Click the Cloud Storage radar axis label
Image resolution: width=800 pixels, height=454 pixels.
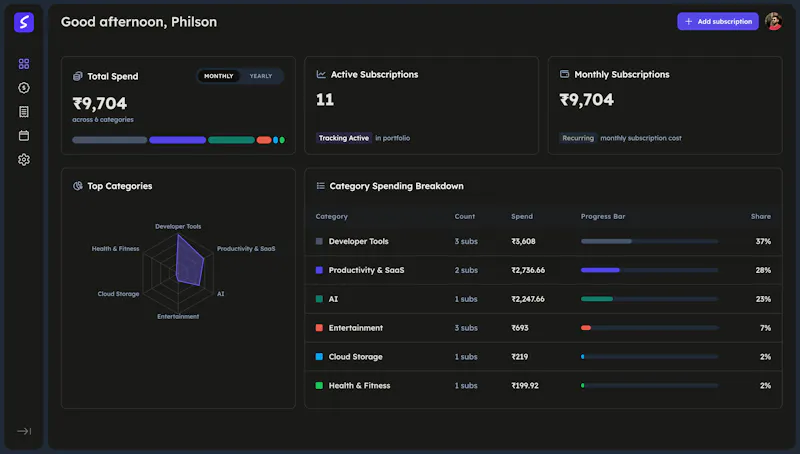pos(118,294)
